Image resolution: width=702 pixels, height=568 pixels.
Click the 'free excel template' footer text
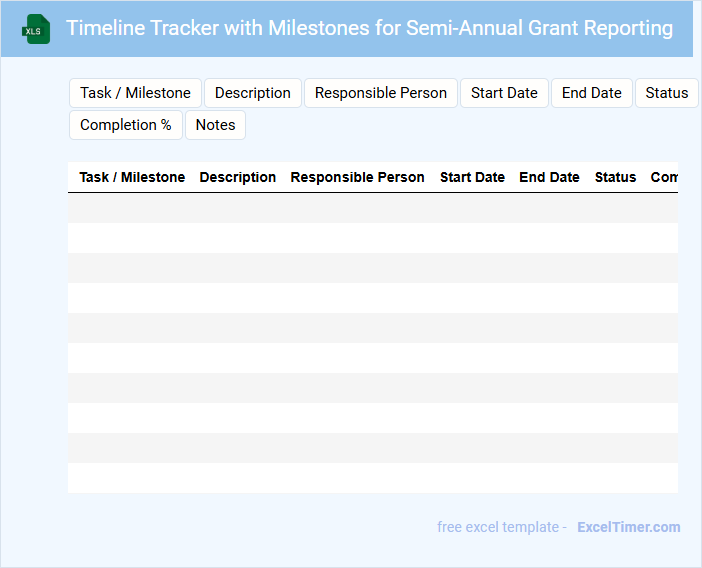click(x=502, y=527)
